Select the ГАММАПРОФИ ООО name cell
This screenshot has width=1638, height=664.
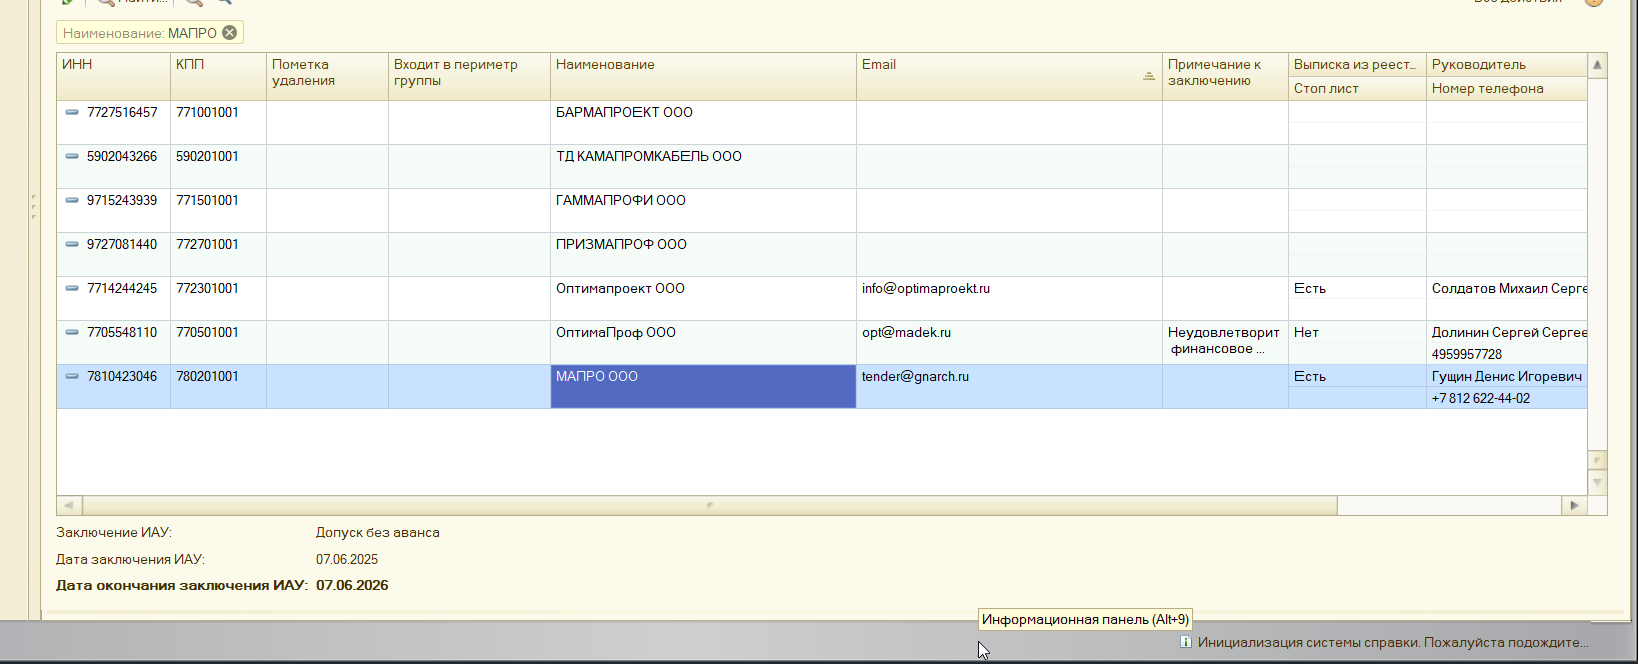[x=703, y=210]
